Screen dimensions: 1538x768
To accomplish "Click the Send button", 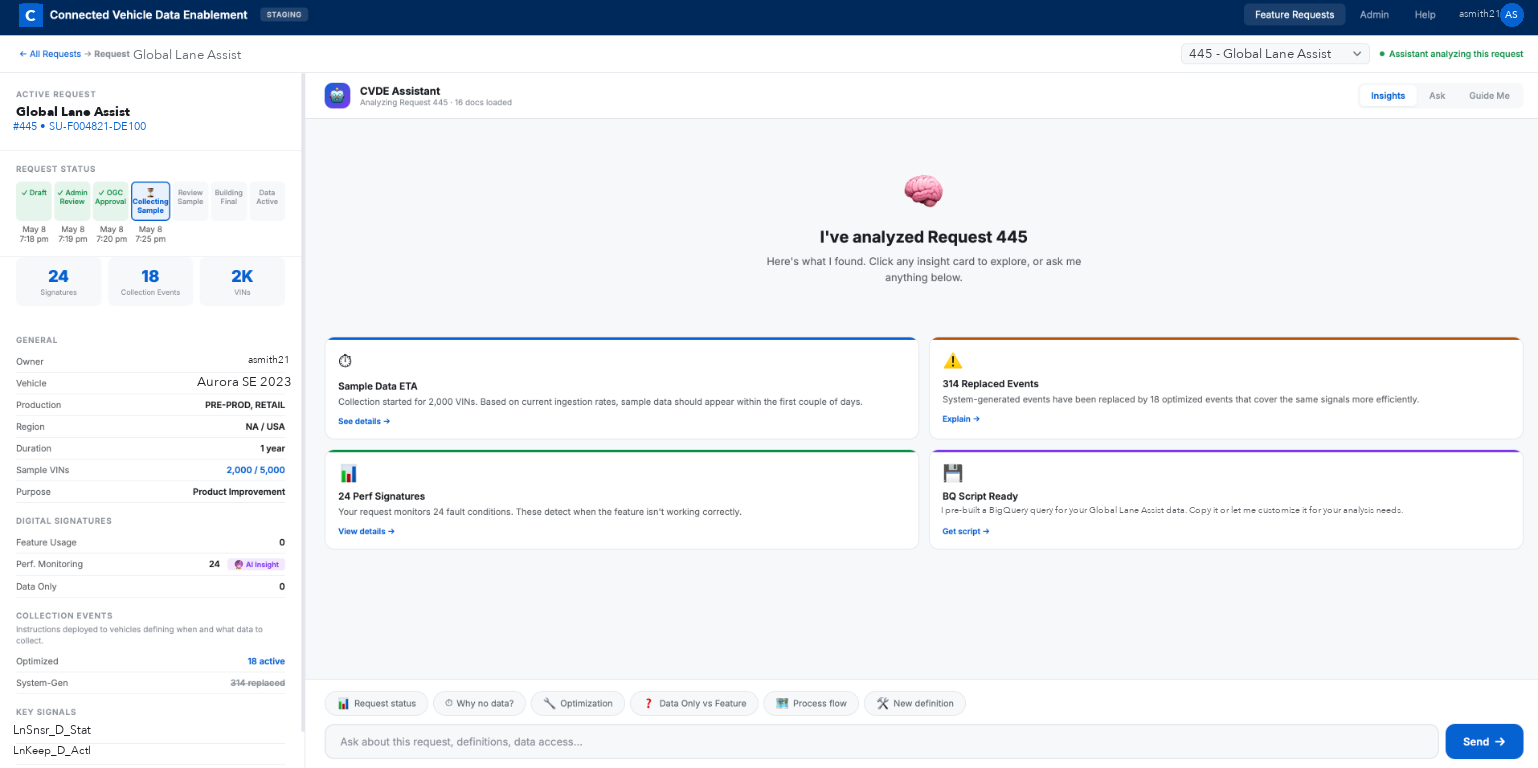I will (x=1484, y=742).
